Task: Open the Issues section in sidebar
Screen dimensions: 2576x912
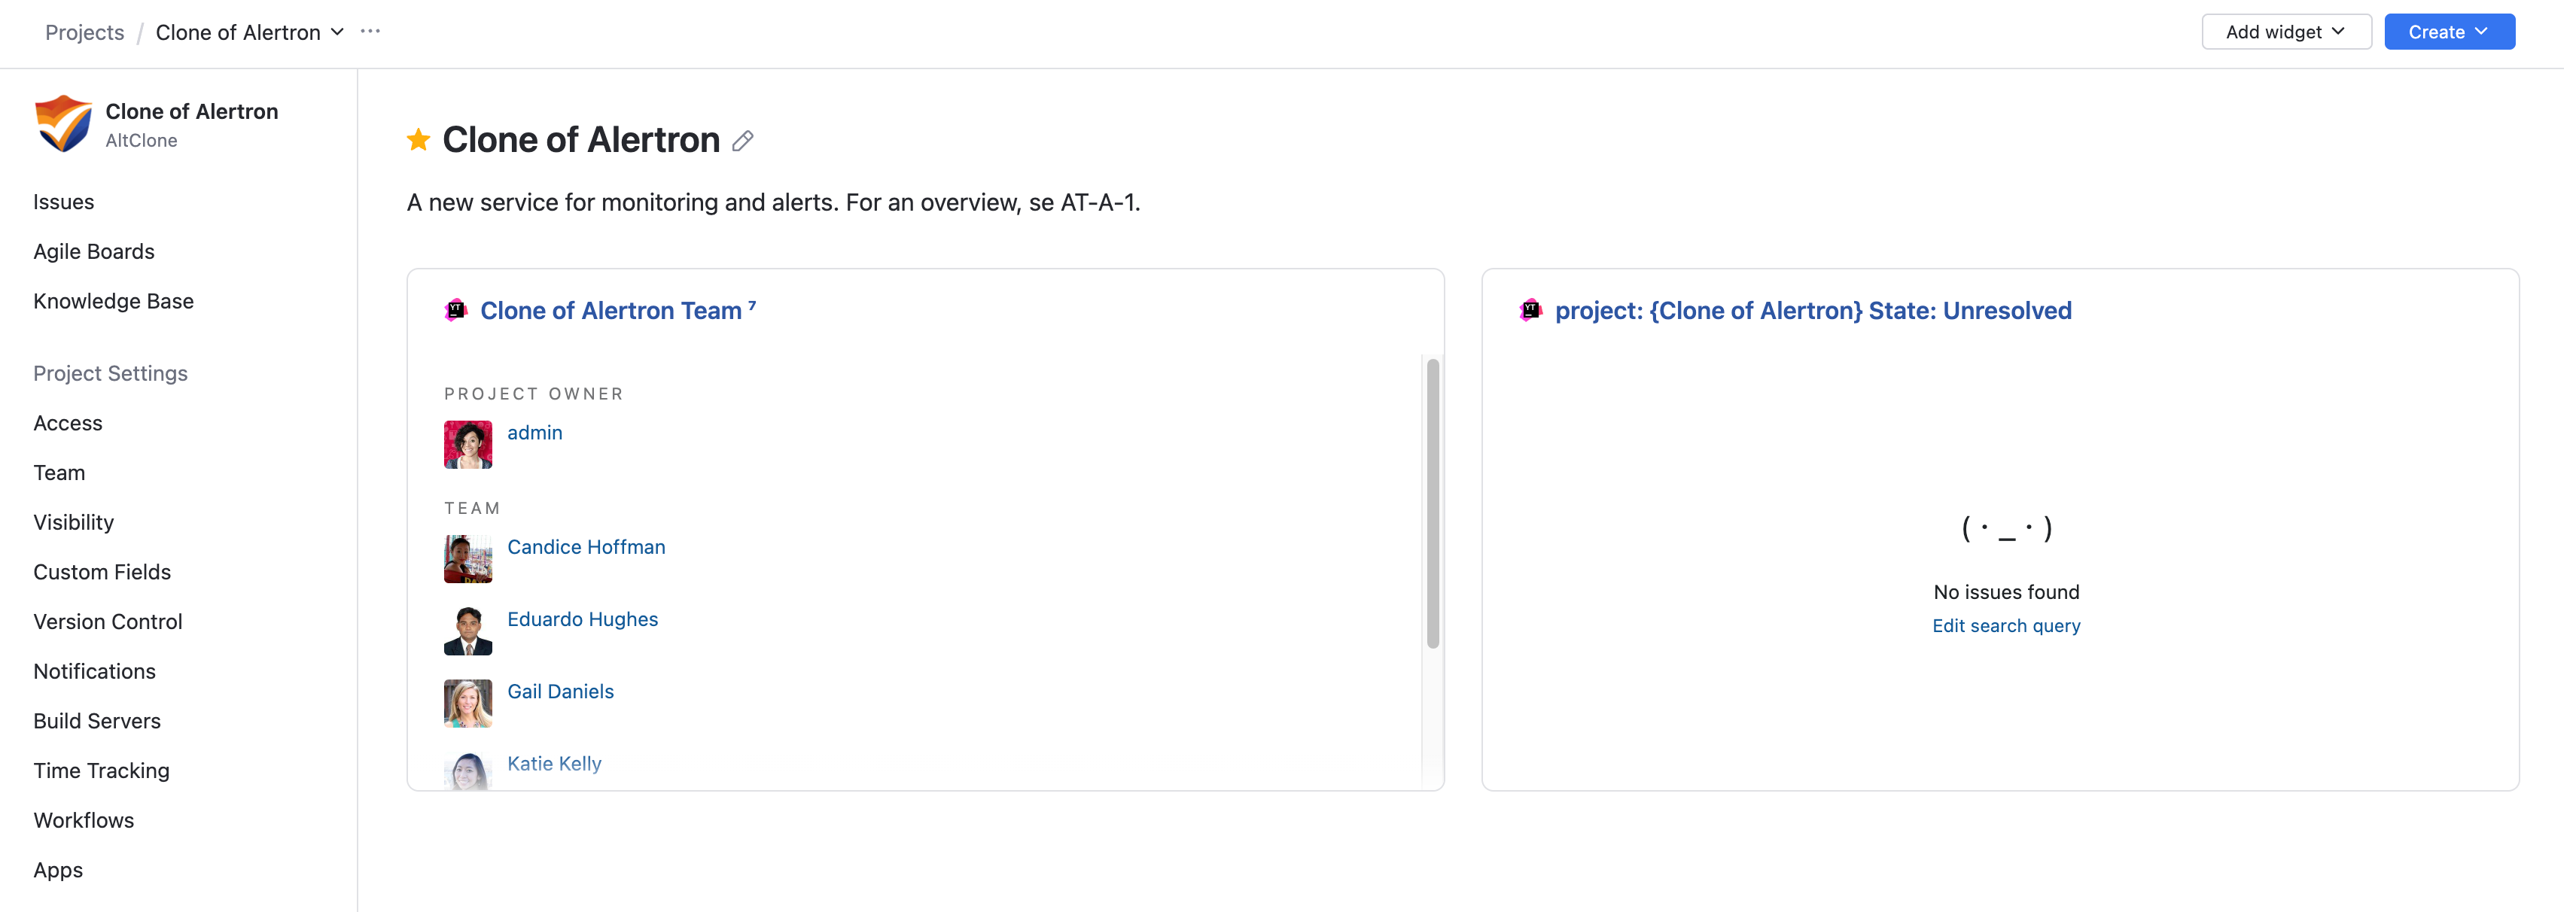Action: [63, 201]
